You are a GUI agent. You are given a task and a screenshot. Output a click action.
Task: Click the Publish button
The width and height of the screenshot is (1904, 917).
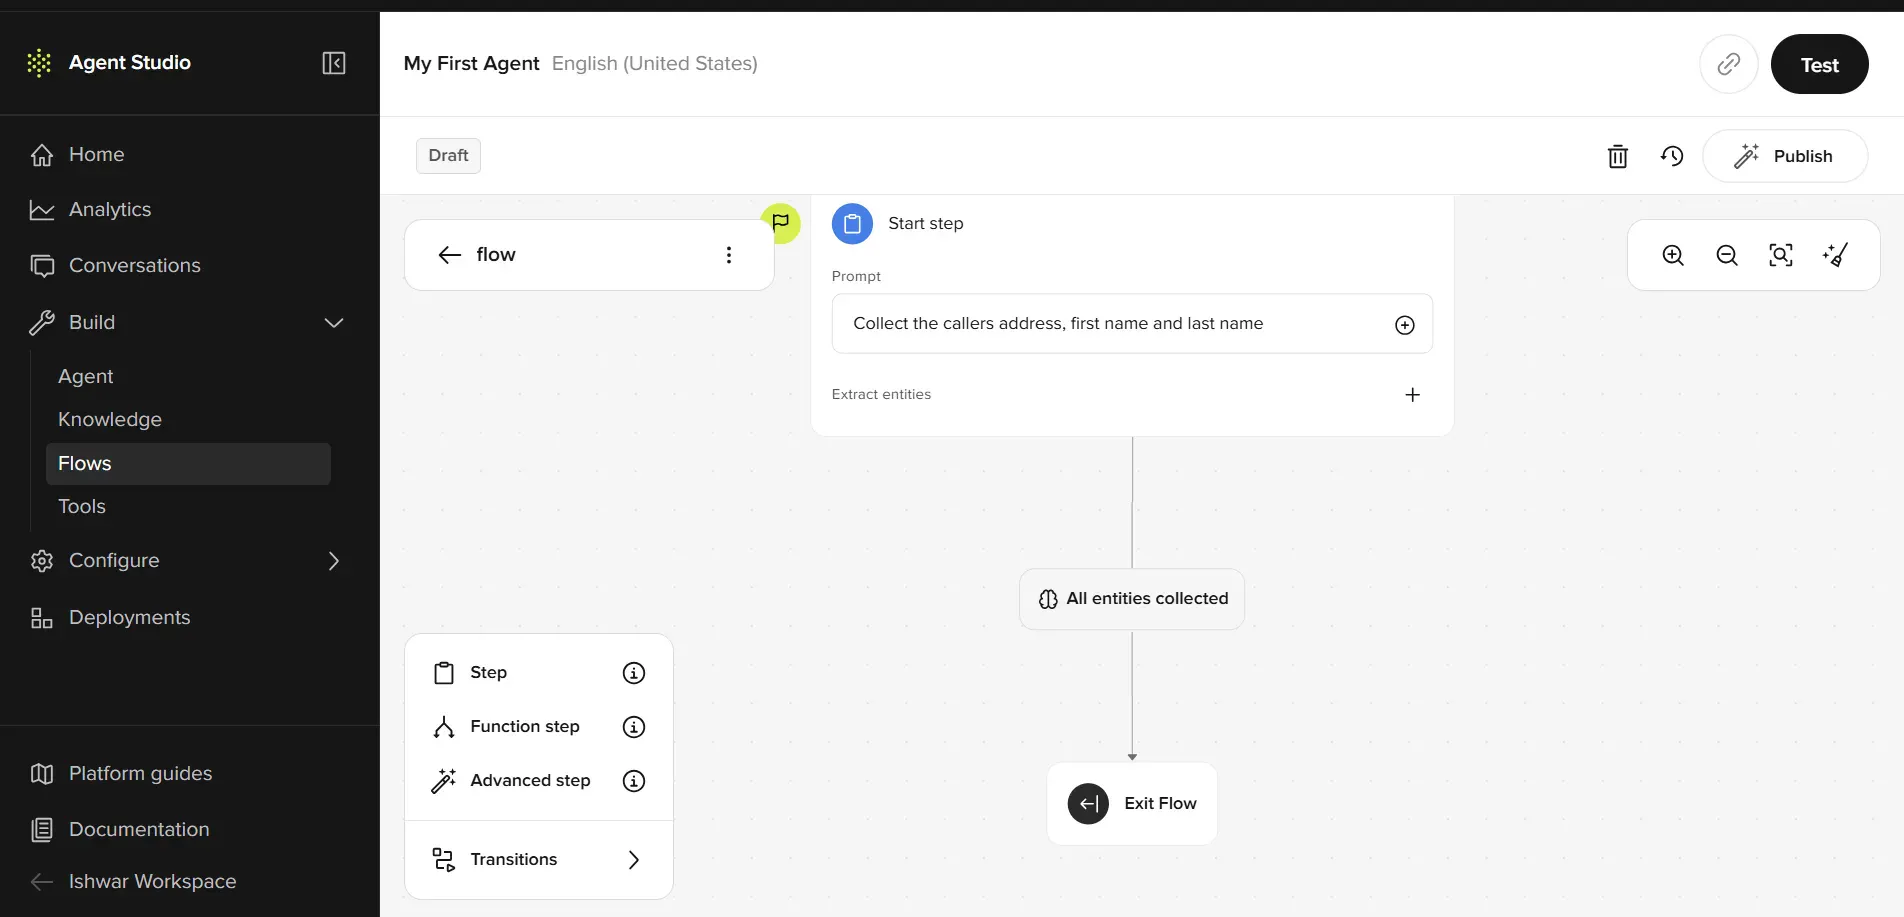(1785, 156)
